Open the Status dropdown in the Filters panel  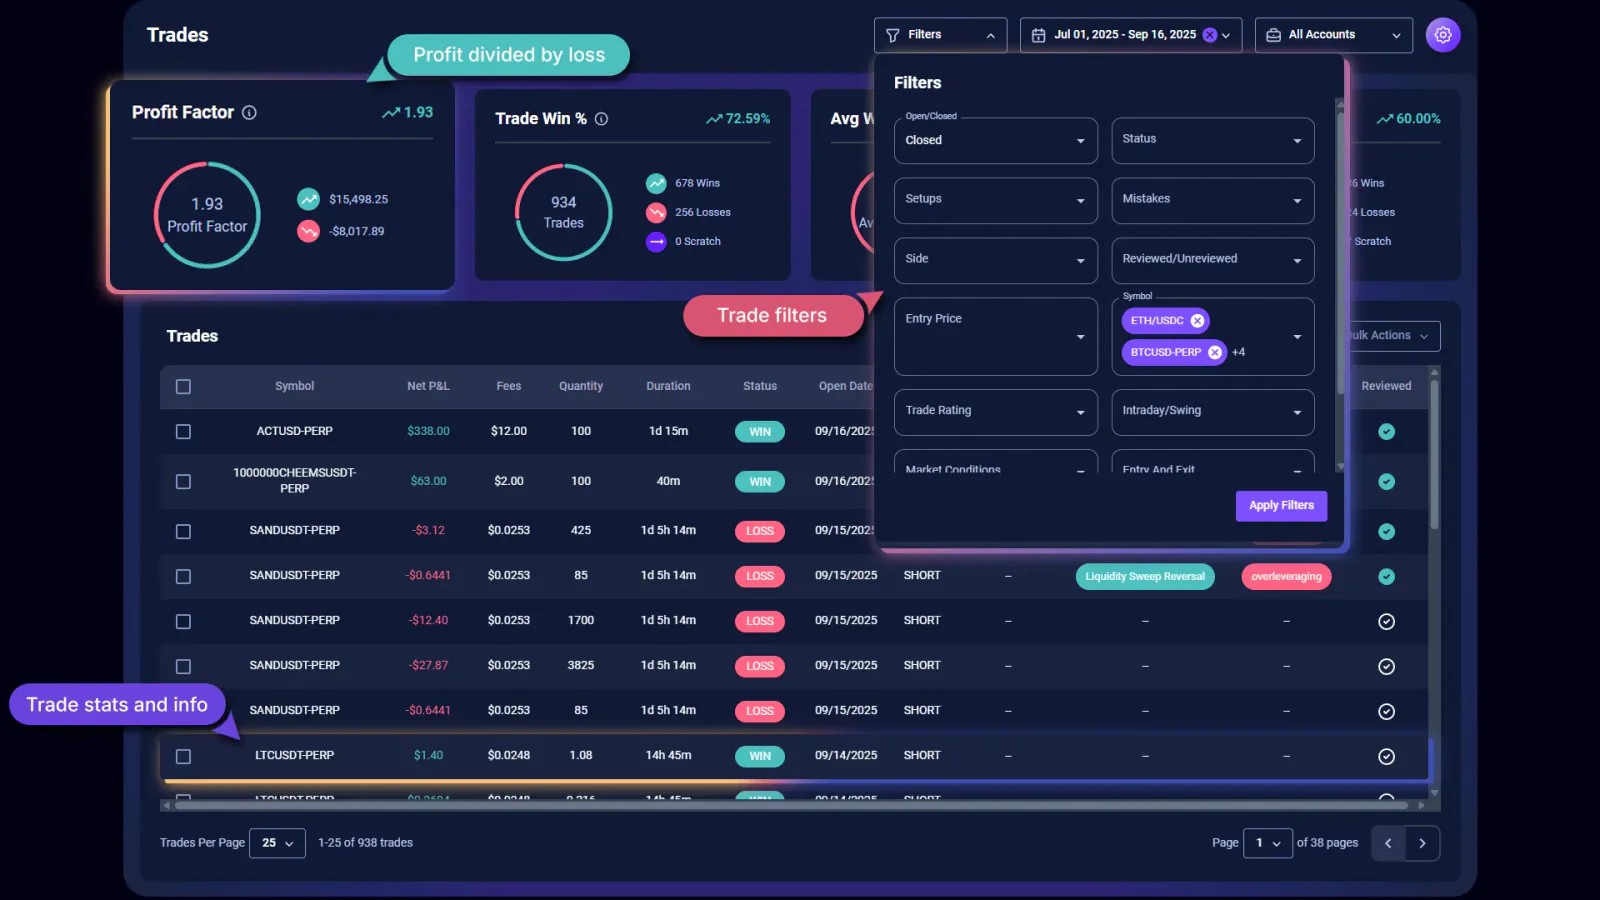click(1212, 140)
